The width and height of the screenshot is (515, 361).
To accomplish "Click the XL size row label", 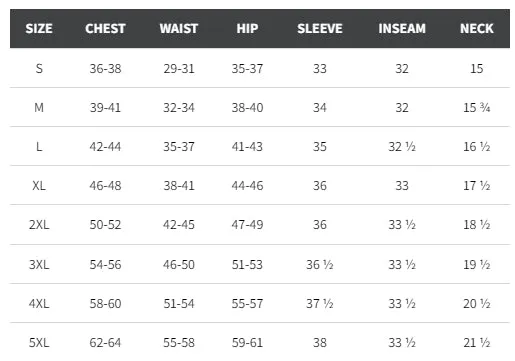I will [x=39, y=186].
